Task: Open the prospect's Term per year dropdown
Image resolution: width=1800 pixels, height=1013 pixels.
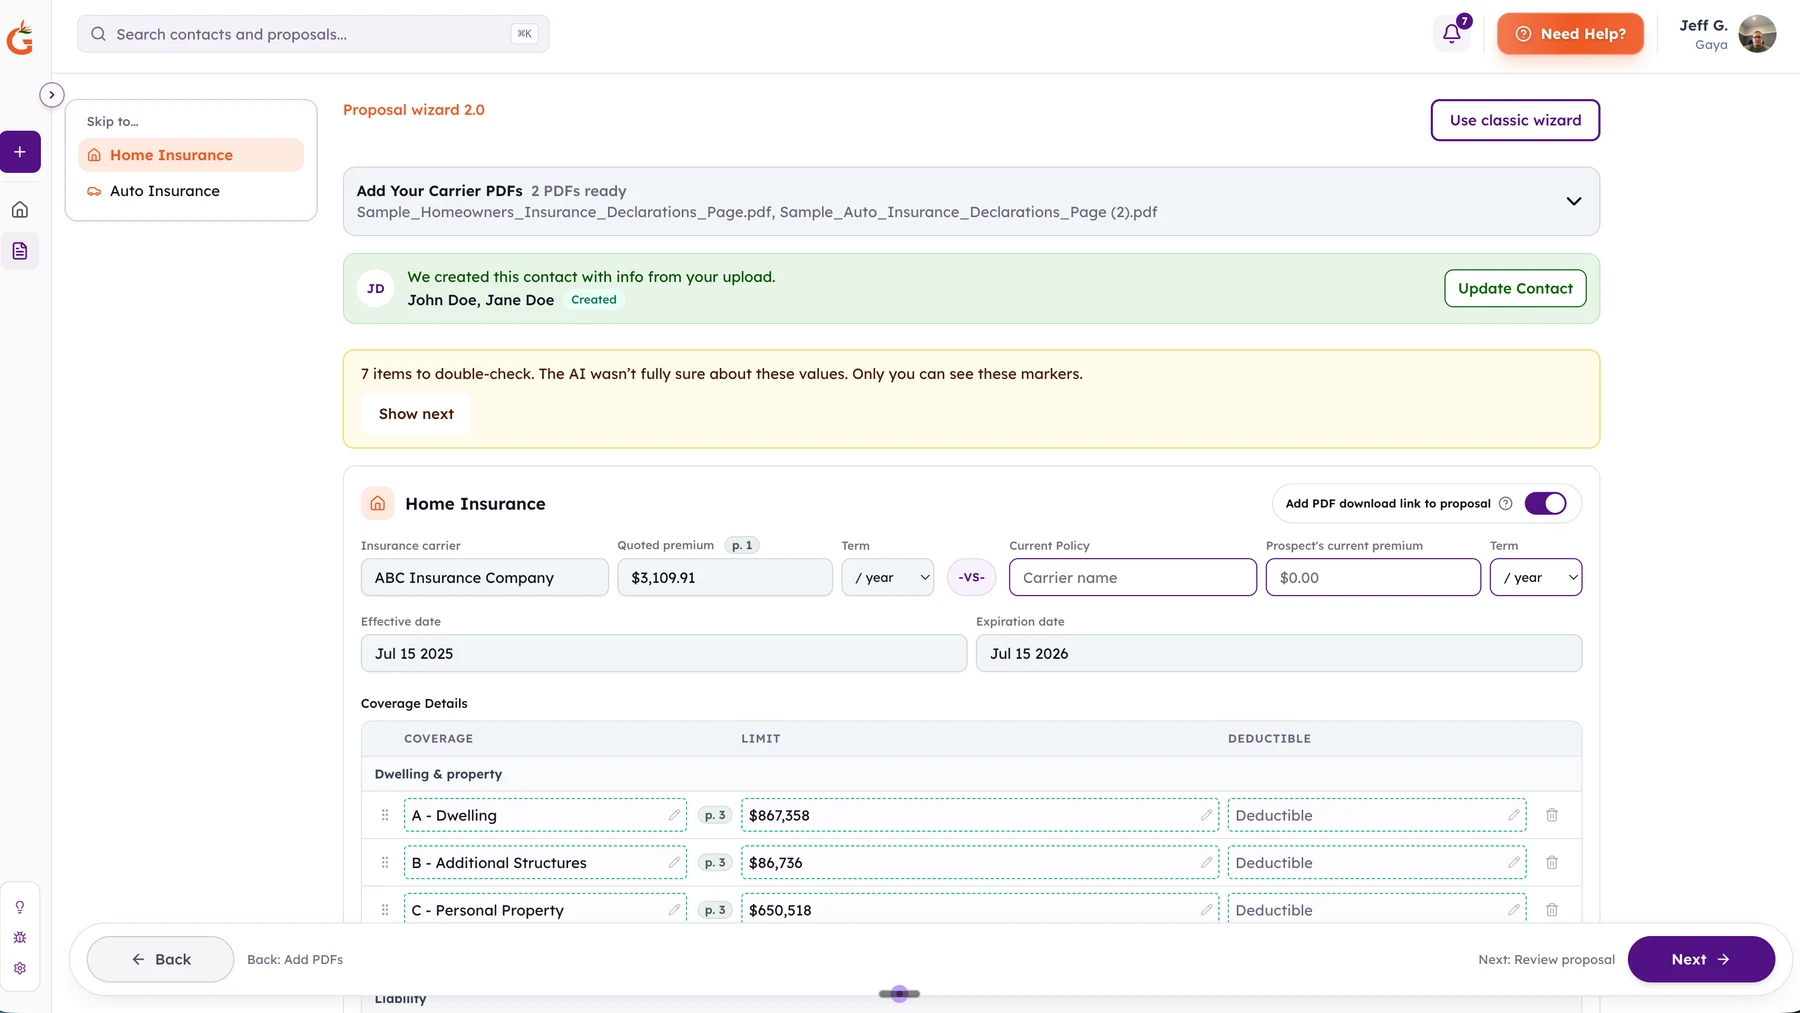Action: point(1536,578)
